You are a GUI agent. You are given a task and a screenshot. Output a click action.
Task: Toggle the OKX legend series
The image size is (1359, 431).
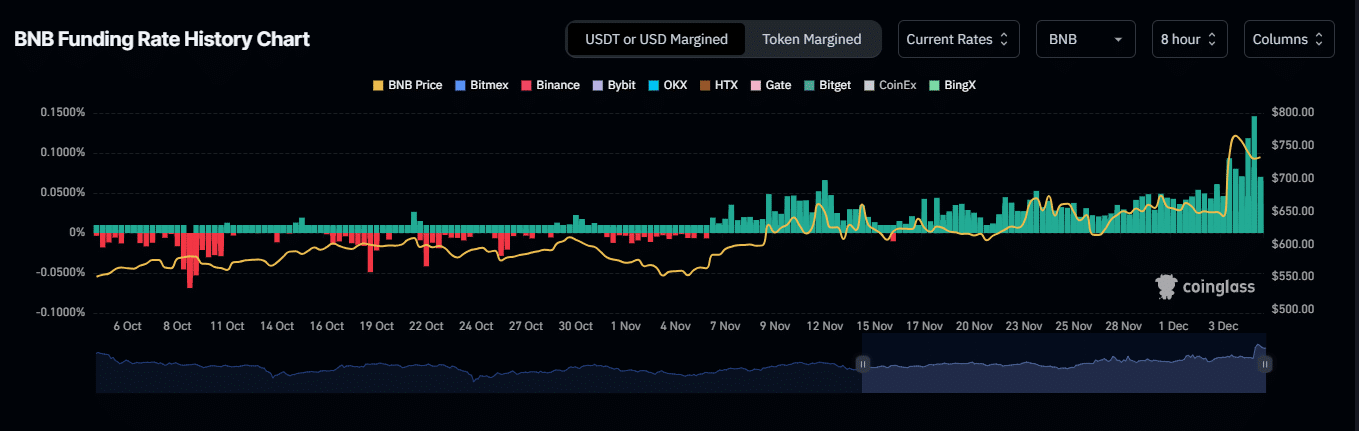point(667,85)
